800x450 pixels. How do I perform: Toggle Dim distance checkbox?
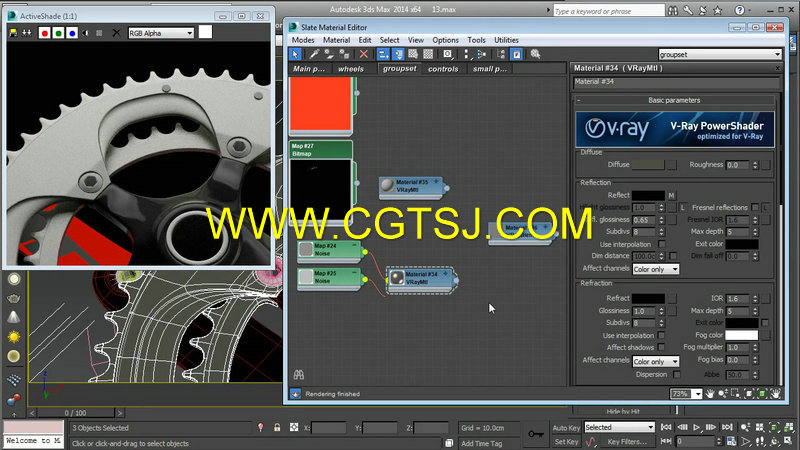pyautogui.click(x=673, y=256)
